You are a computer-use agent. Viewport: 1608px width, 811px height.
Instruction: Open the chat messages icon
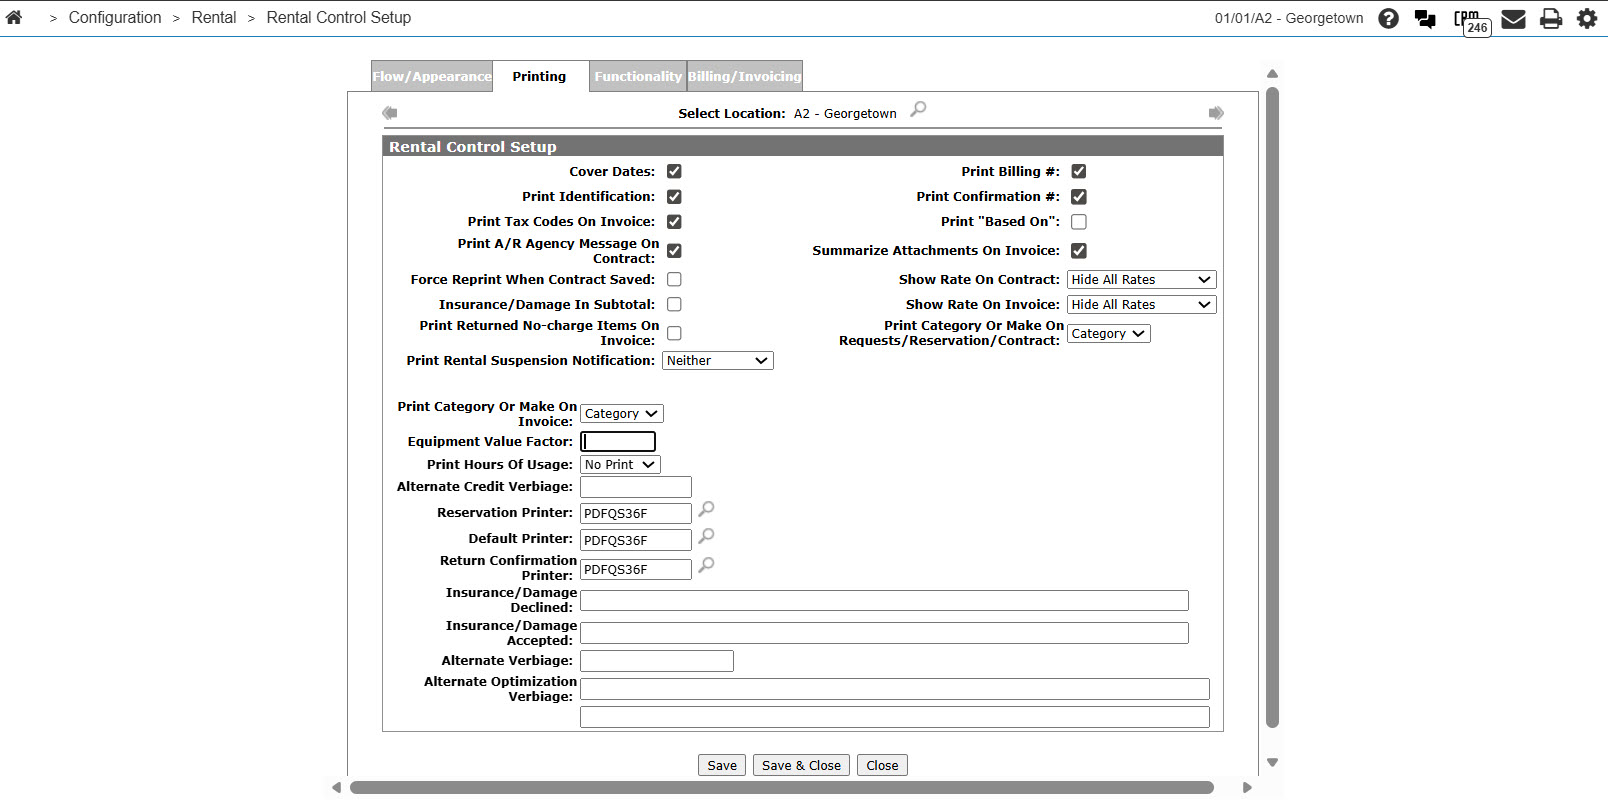(1425, 18)
